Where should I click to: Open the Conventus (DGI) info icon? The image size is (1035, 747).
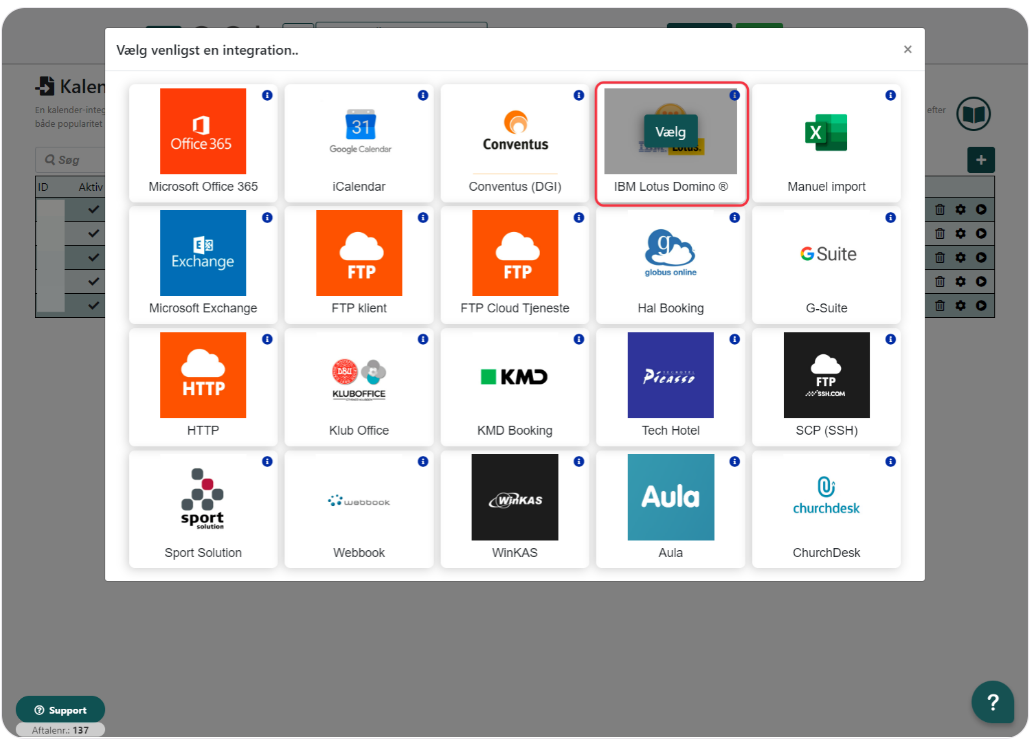click(x=579, y=95)
